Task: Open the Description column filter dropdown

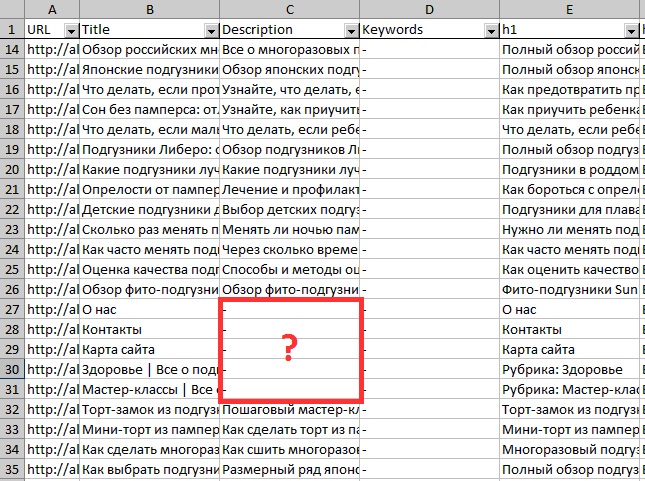Action: click(x=351, y=31)
